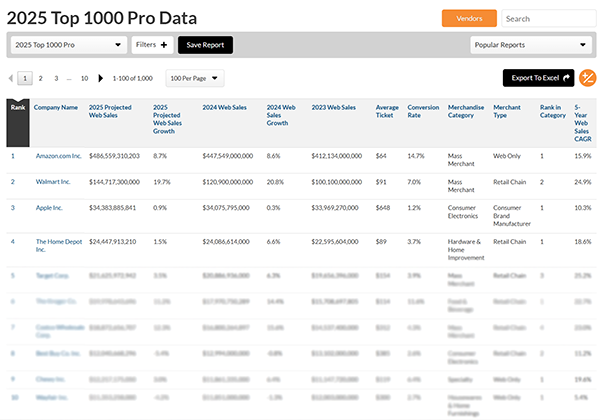This screenshot has width=600, height=420.
Task: Sort by Company Name column
Action: click(x=55, y=107)
